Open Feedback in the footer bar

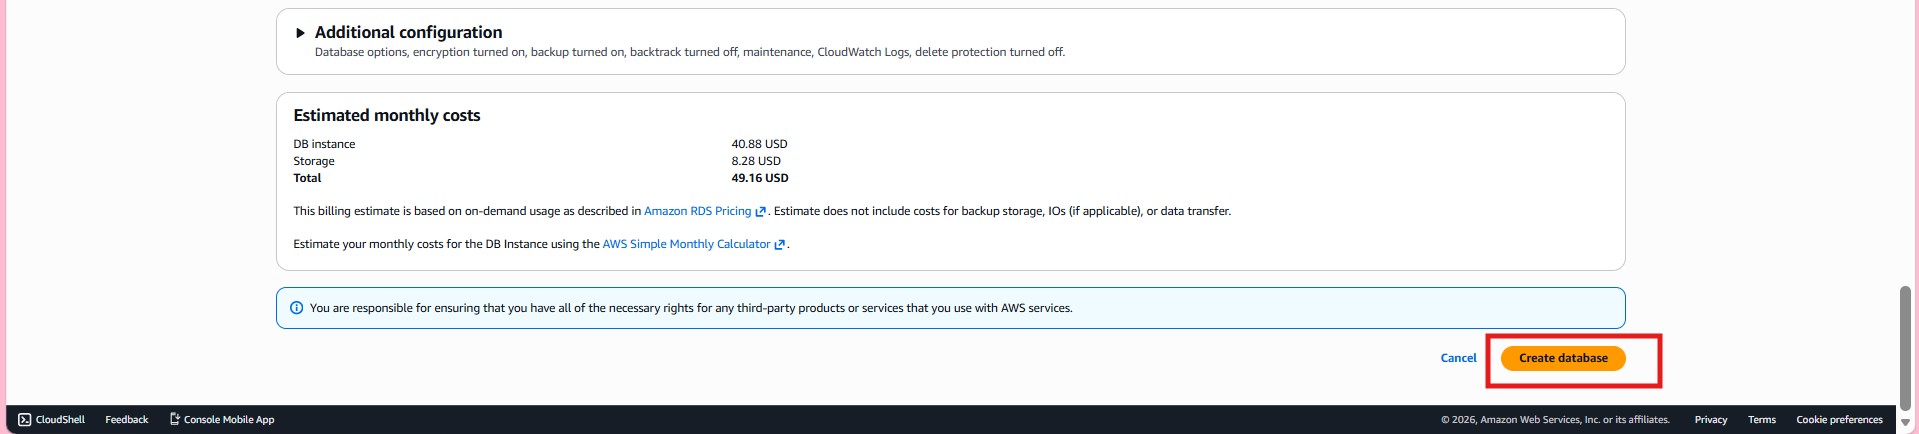tap(126, 420)
